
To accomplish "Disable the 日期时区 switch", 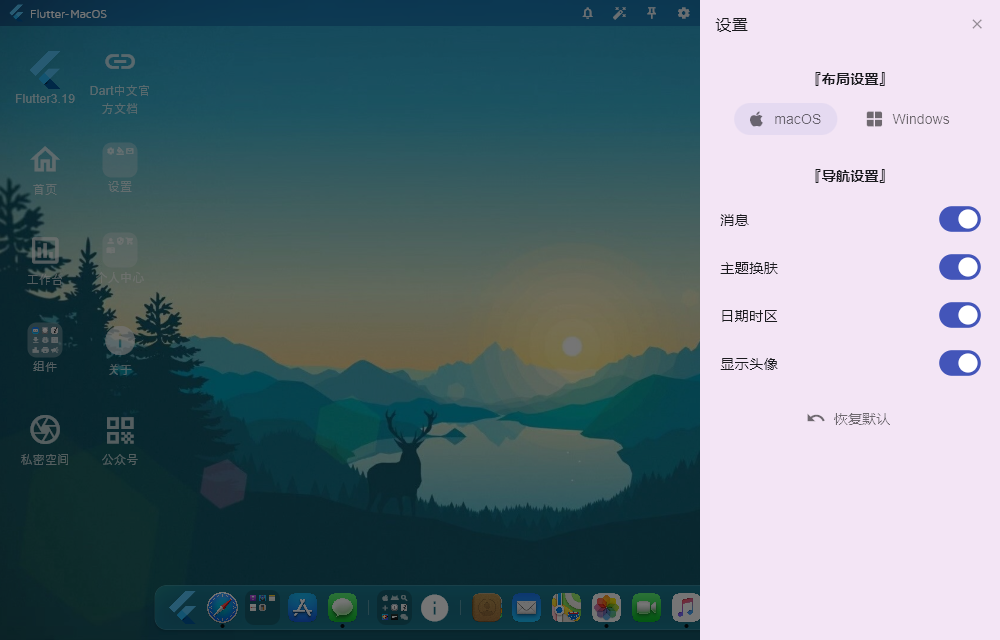I will (960, 315).
